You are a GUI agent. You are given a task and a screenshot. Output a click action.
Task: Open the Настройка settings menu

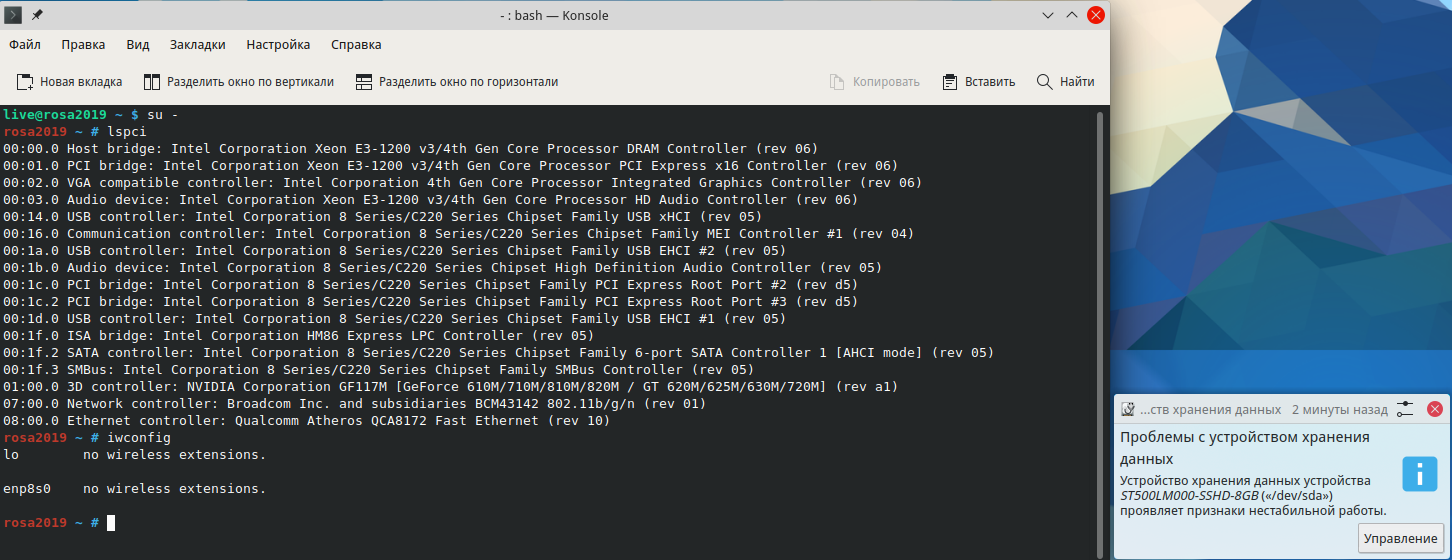coord(278,45)
